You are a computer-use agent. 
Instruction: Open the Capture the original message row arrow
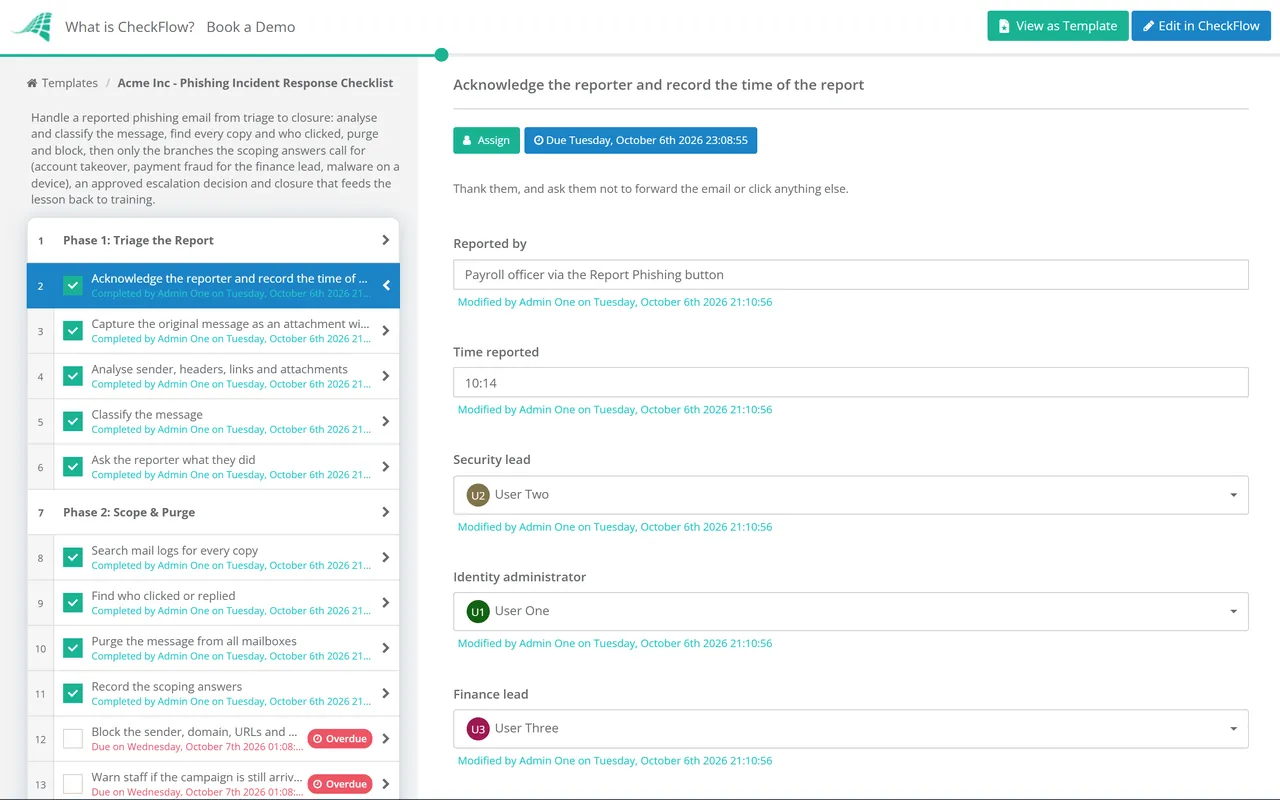click(x=385, y=331)
